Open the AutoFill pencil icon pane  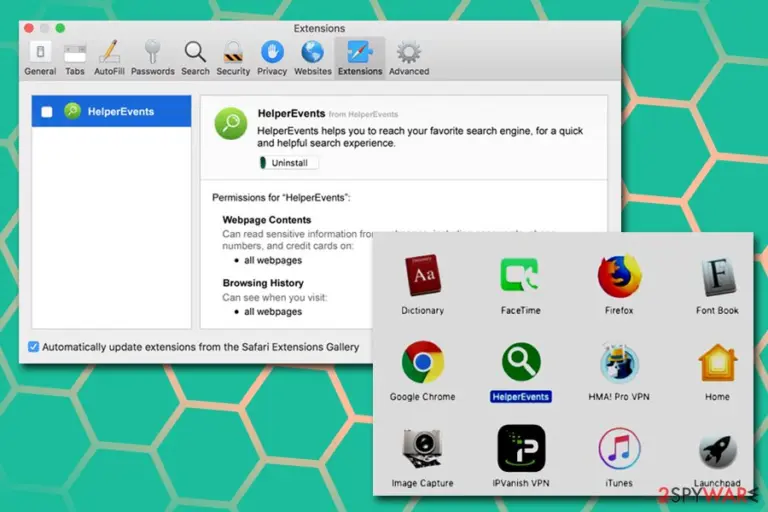coord(109,59)
